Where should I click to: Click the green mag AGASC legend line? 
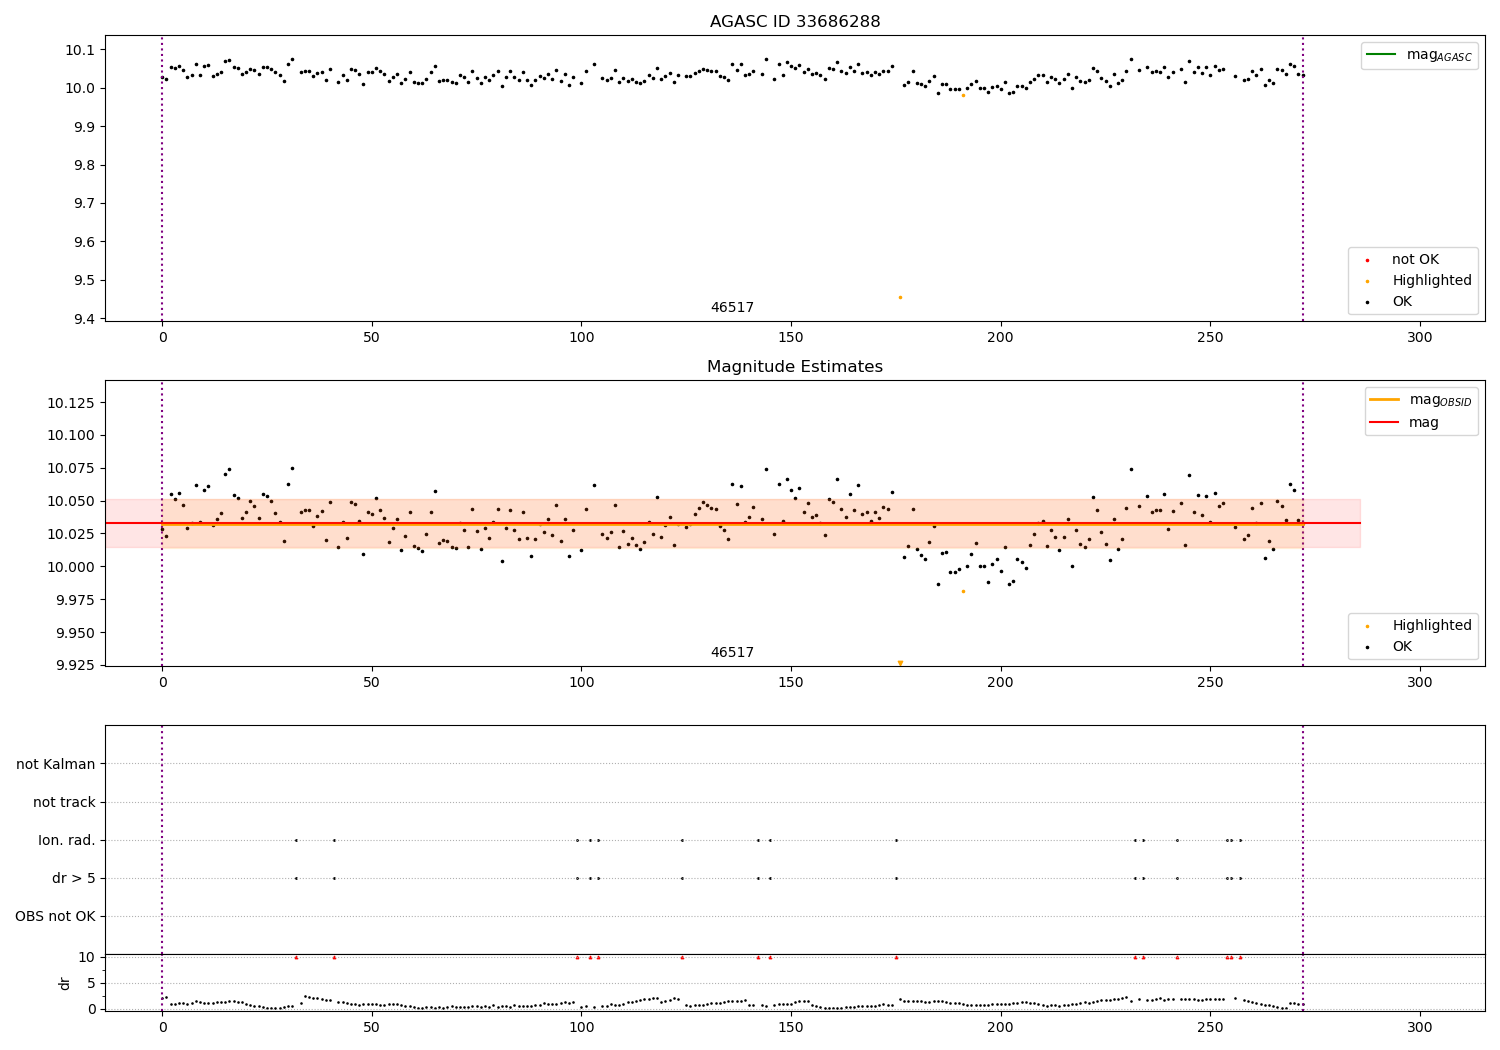(1382, 55)
